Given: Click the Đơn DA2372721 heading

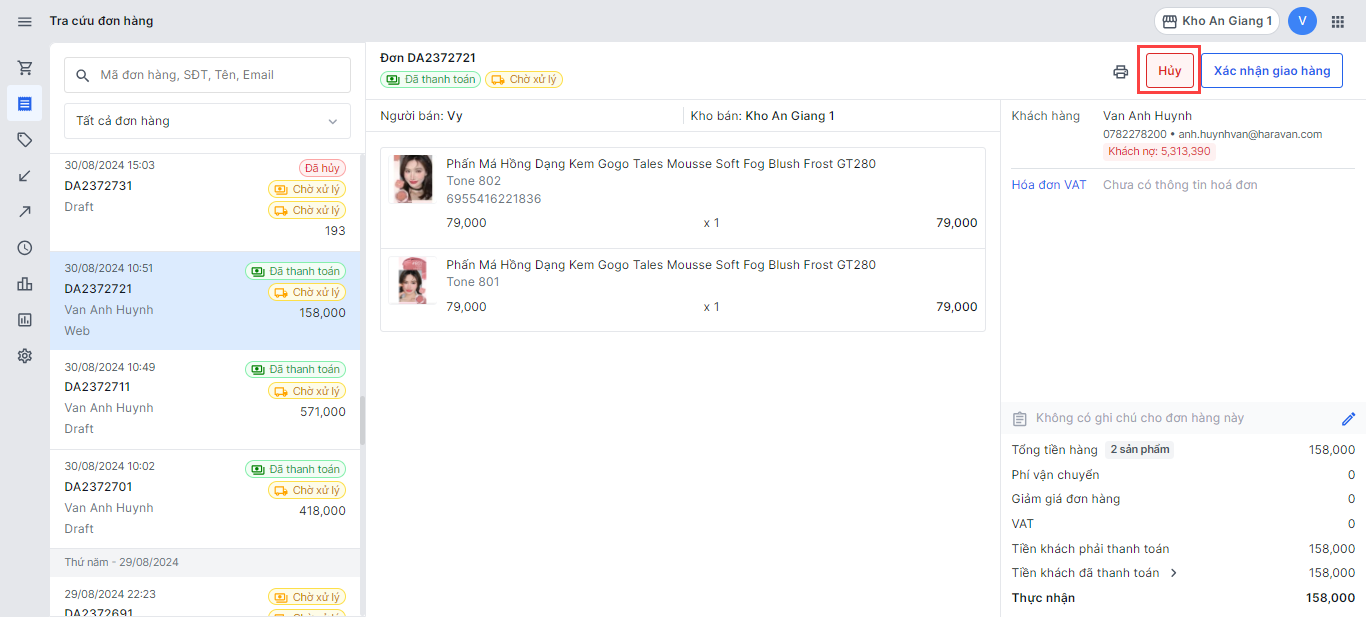Looking at the screenshot, I should pos(428,58).
